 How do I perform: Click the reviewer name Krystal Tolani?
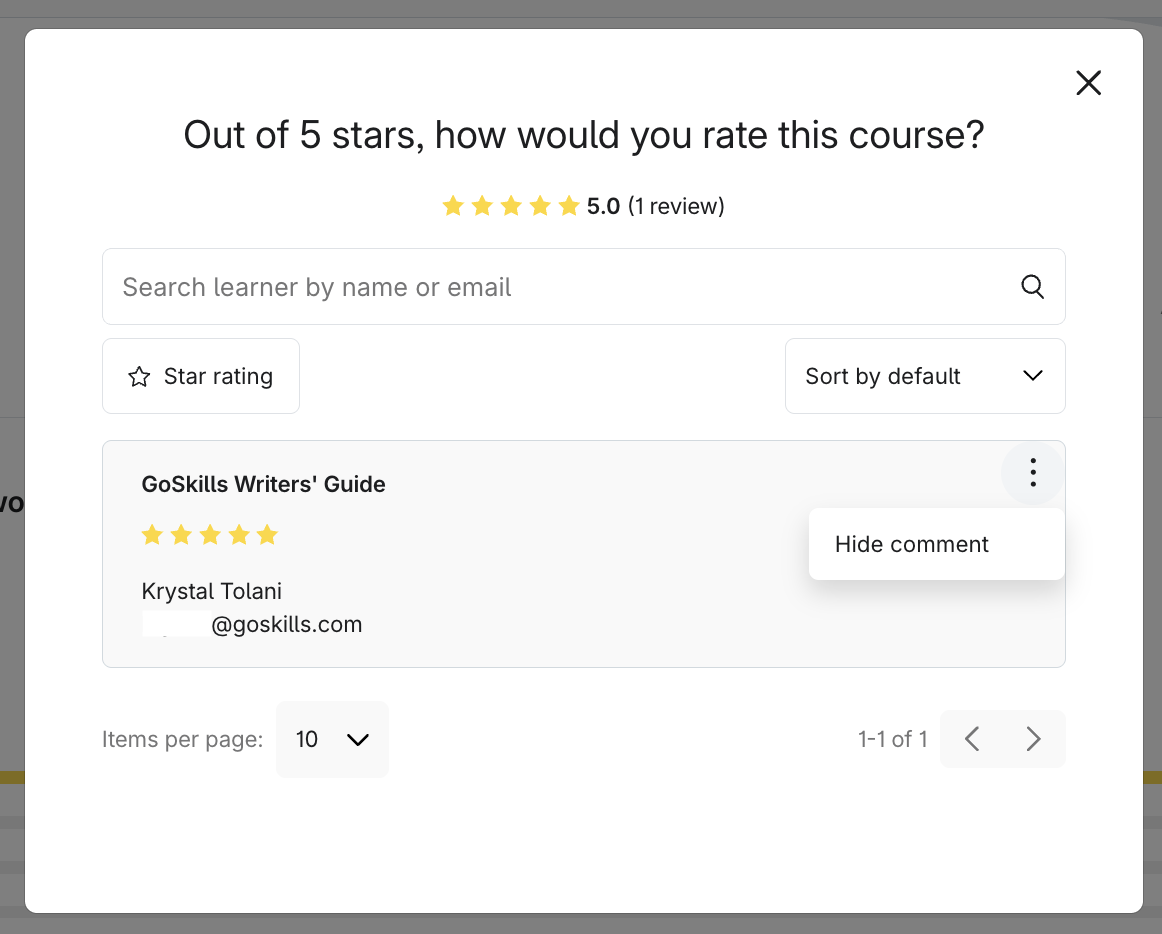pos(211,591)
